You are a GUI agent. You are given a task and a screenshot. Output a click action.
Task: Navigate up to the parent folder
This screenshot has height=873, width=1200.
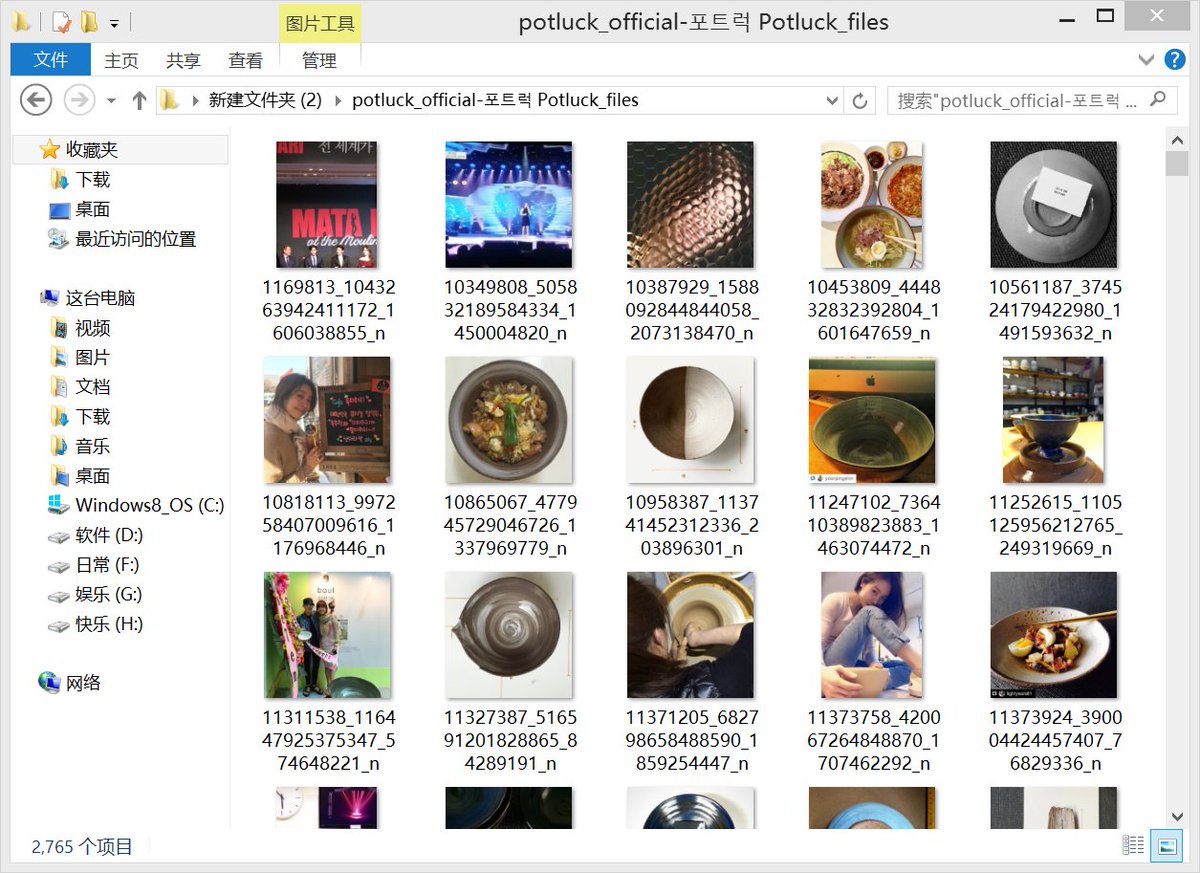[140, 100]
